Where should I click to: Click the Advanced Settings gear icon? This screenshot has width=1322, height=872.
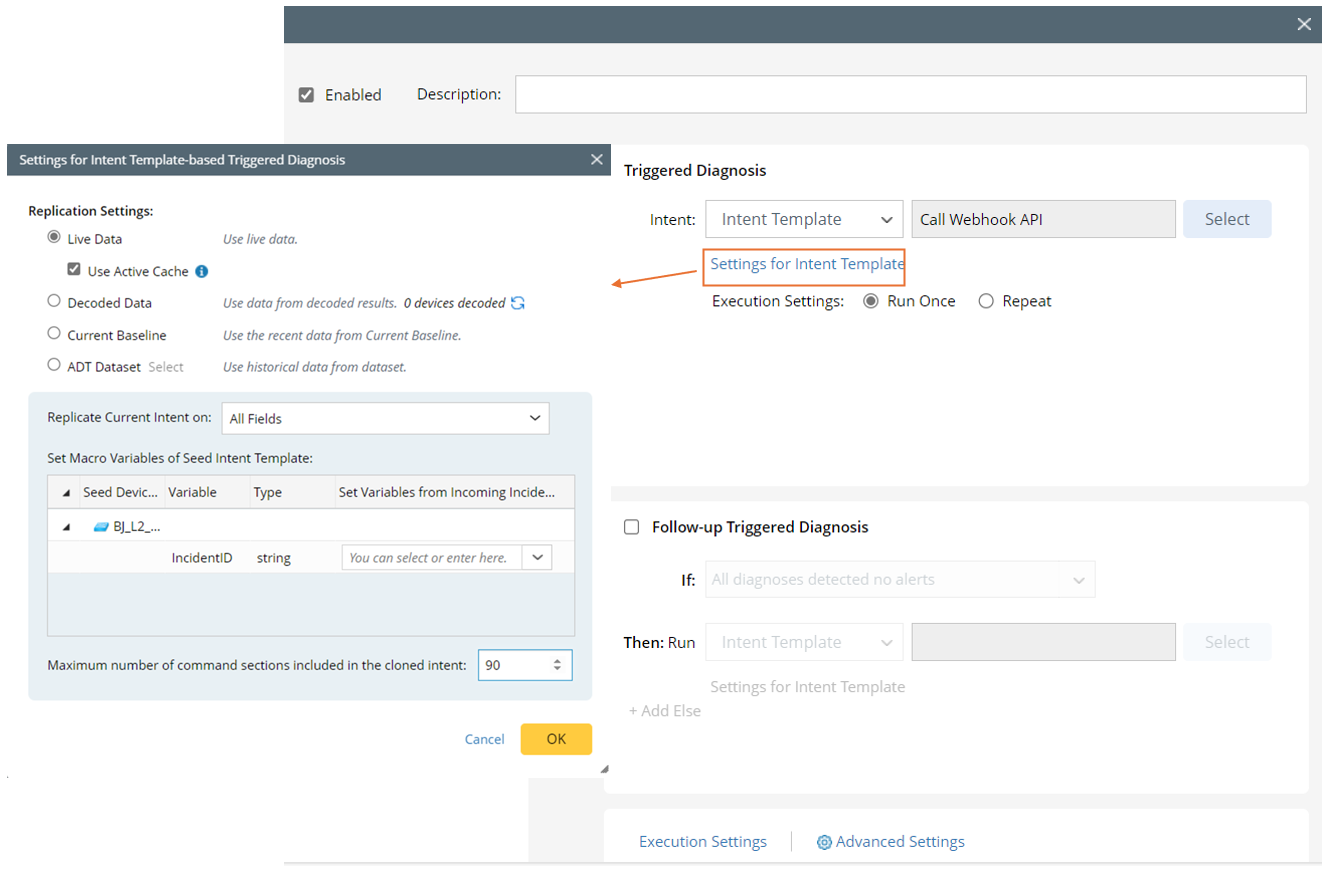point(824,842)
